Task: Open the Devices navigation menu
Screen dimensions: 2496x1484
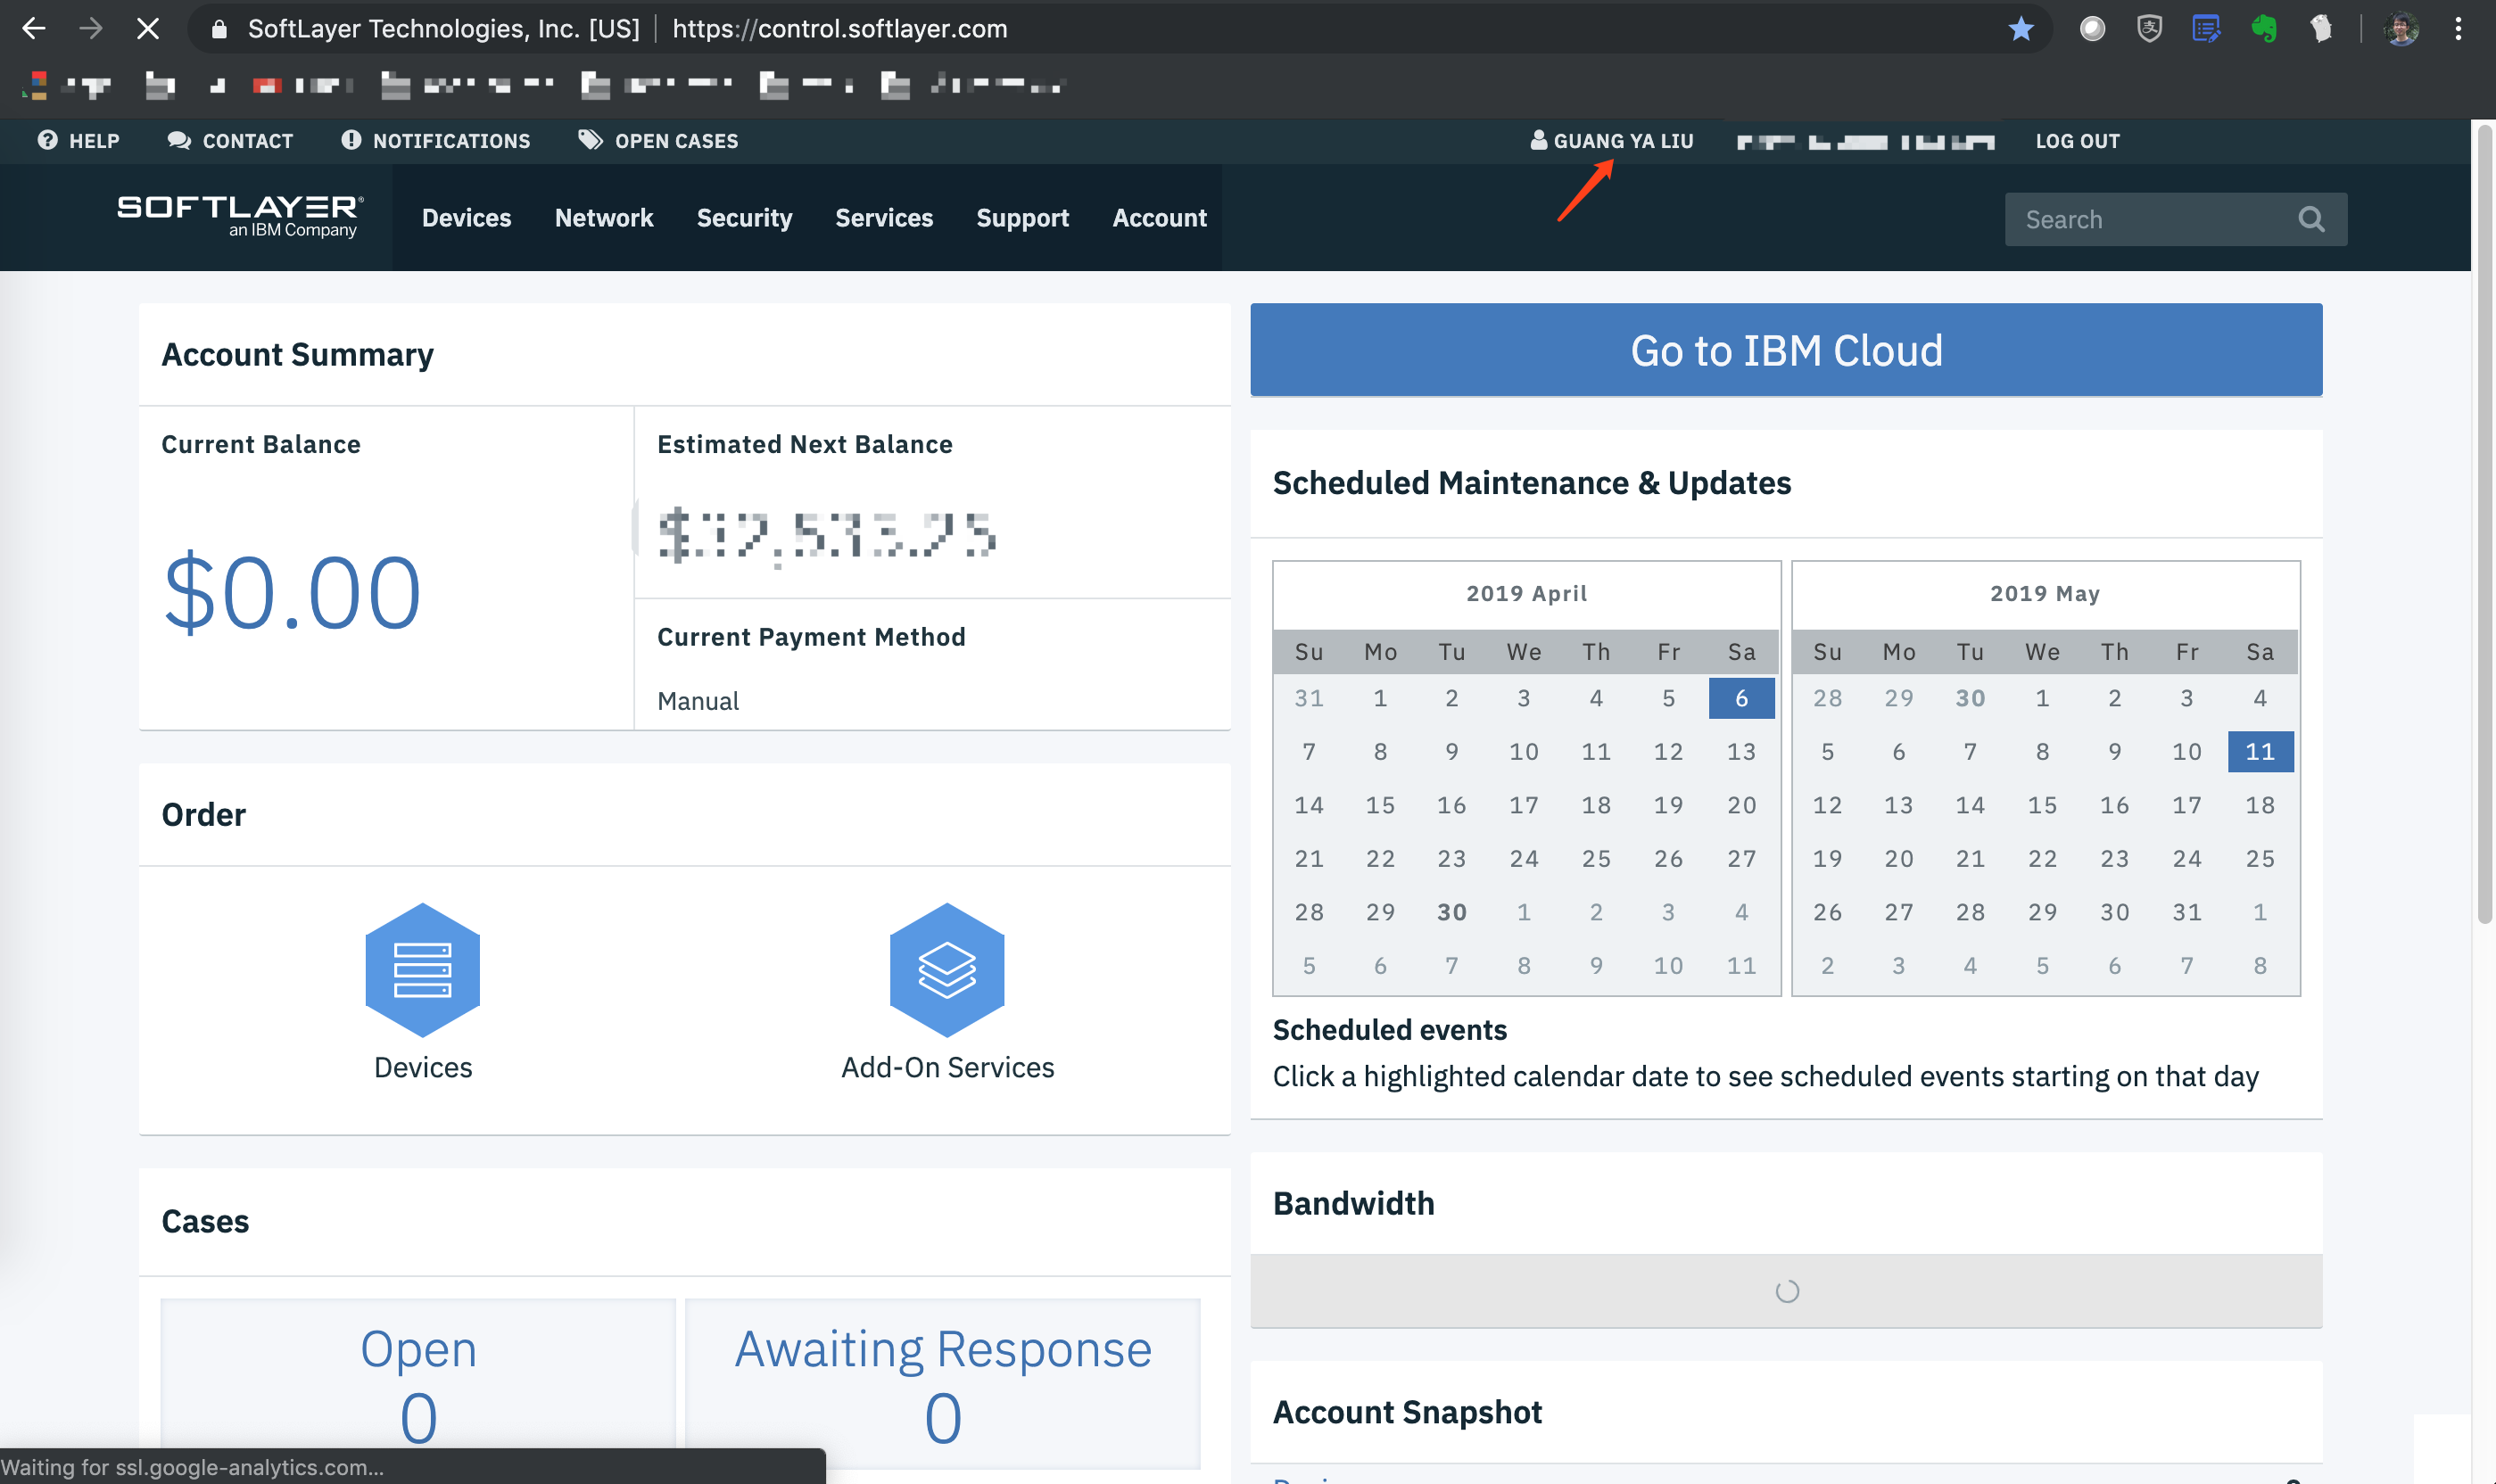Action: (x=467, y=218)
